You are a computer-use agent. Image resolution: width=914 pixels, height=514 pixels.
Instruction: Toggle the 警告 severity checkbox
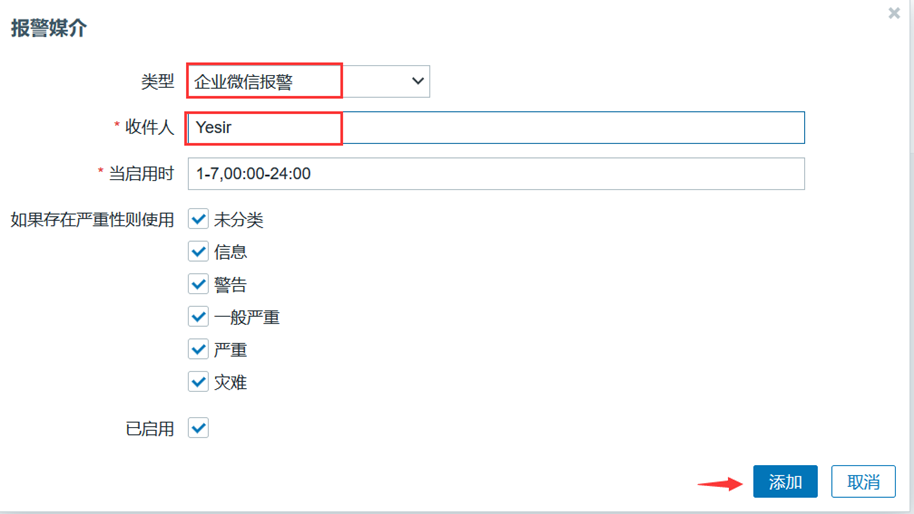(x=198, y=284)
